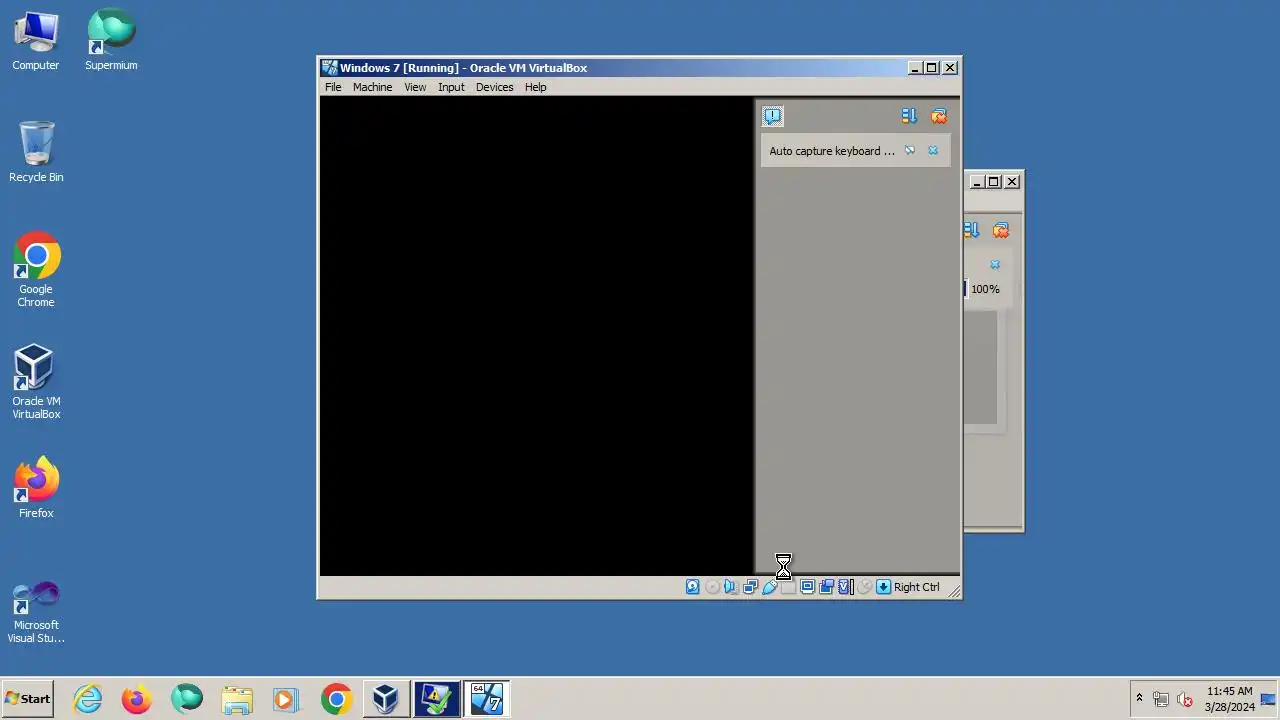Delete all notifications in Windows 7 VM panel

(938, 116)
